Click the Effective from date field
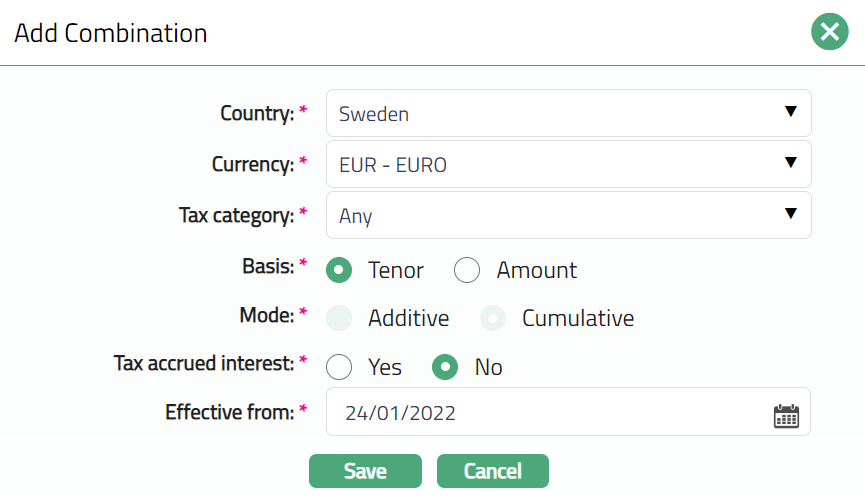Image resolution: width=865 pixels, height=498 pixels. (548, 413)
